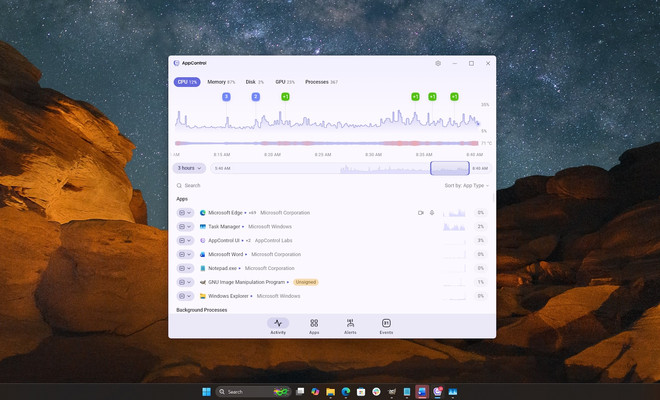Open AppControl icon on the taskbar
The image size is (660, 400).
(x=437, y=392)
